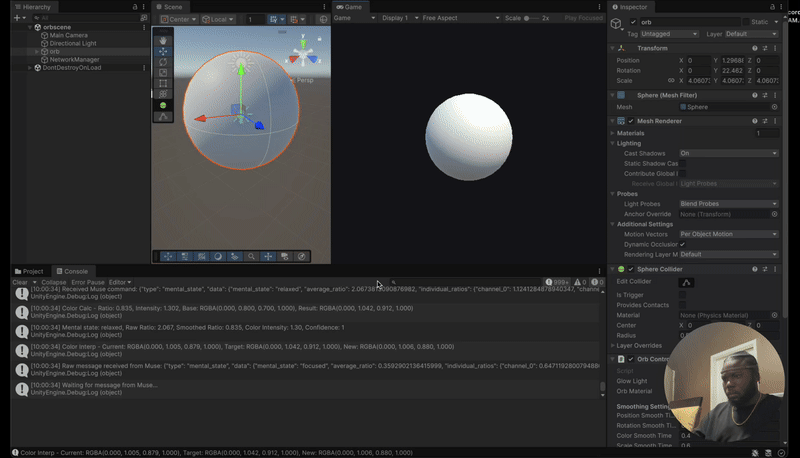Click the Hierarchy add (+) button

click(x=15, y=18)
